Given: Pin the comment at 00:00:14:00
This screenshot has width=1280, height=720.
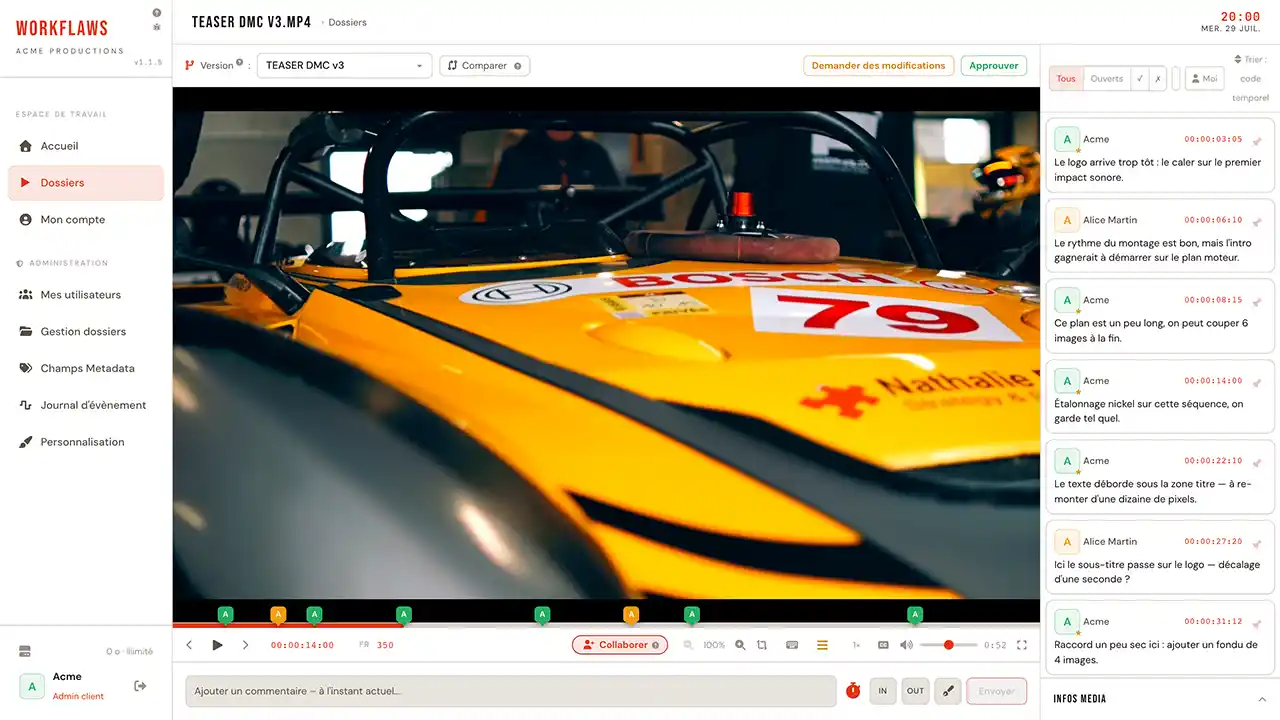Looking at the screenshot, I should 1257,381.
